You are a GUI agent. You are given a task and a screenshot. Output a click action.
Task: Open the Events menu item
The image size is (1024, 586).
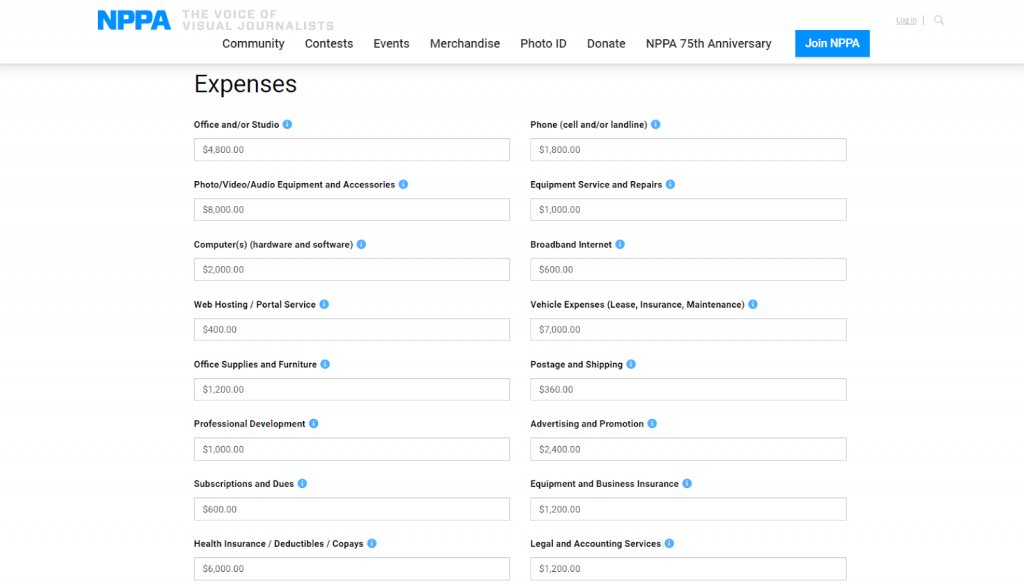point(391,44)
